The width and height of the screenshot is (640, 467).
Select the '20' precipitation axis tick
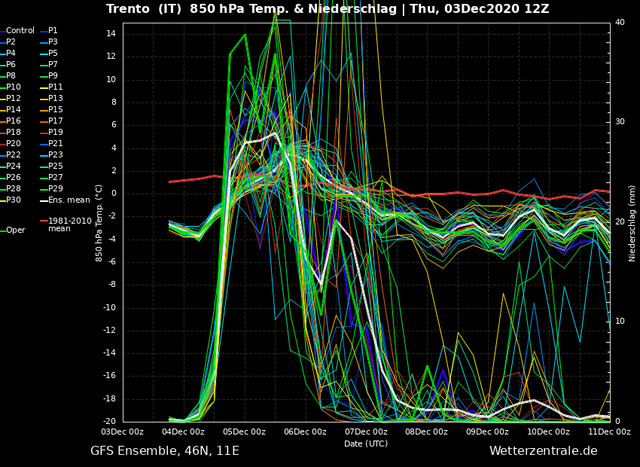point(620,222)
